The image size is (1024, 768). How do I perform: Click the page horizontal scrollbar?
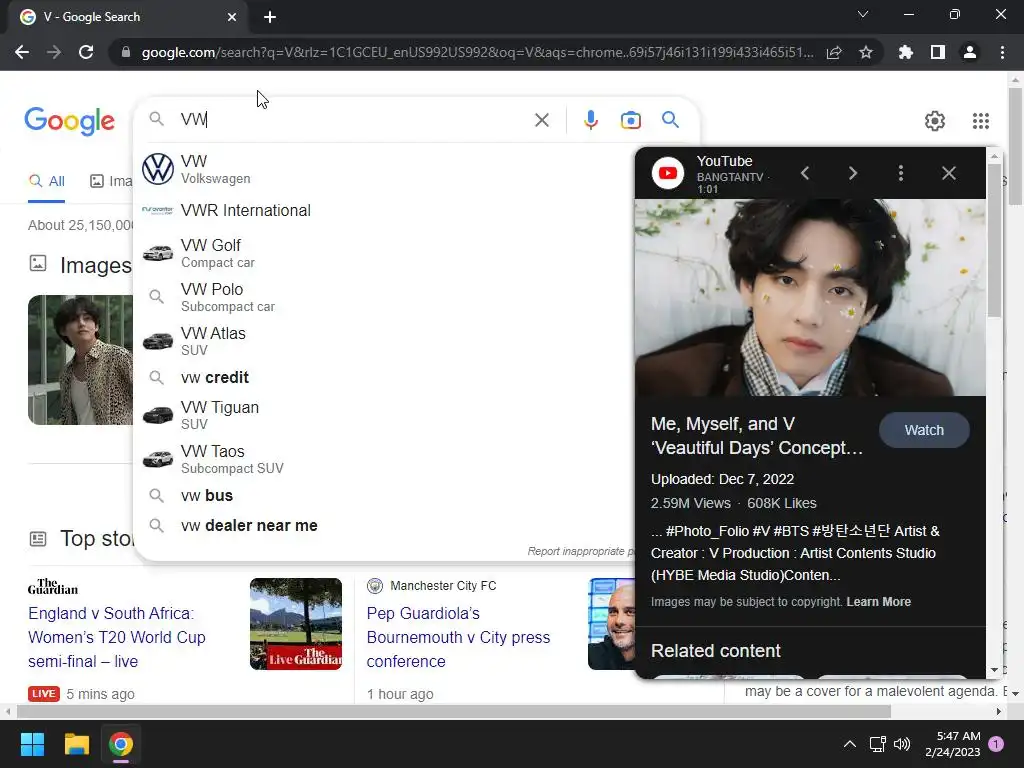point(453,711)
